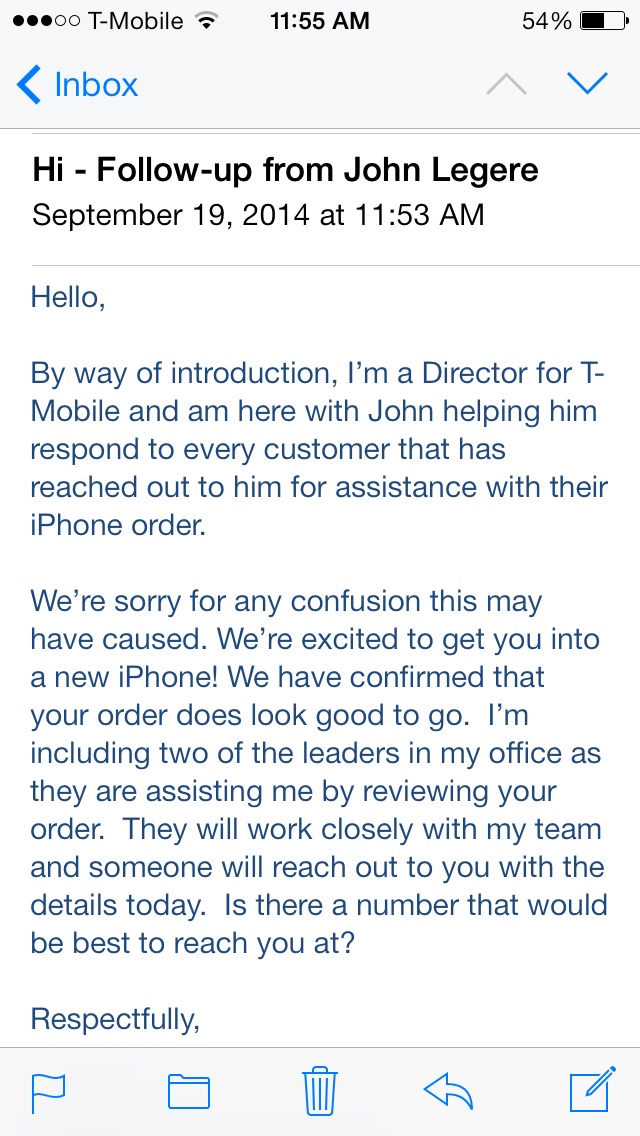Image resolution: width=640 pixels, height=1136 pixels.
Task: Tap the 'By way of introduction' paragraph
Action: (x=319, y=449)
